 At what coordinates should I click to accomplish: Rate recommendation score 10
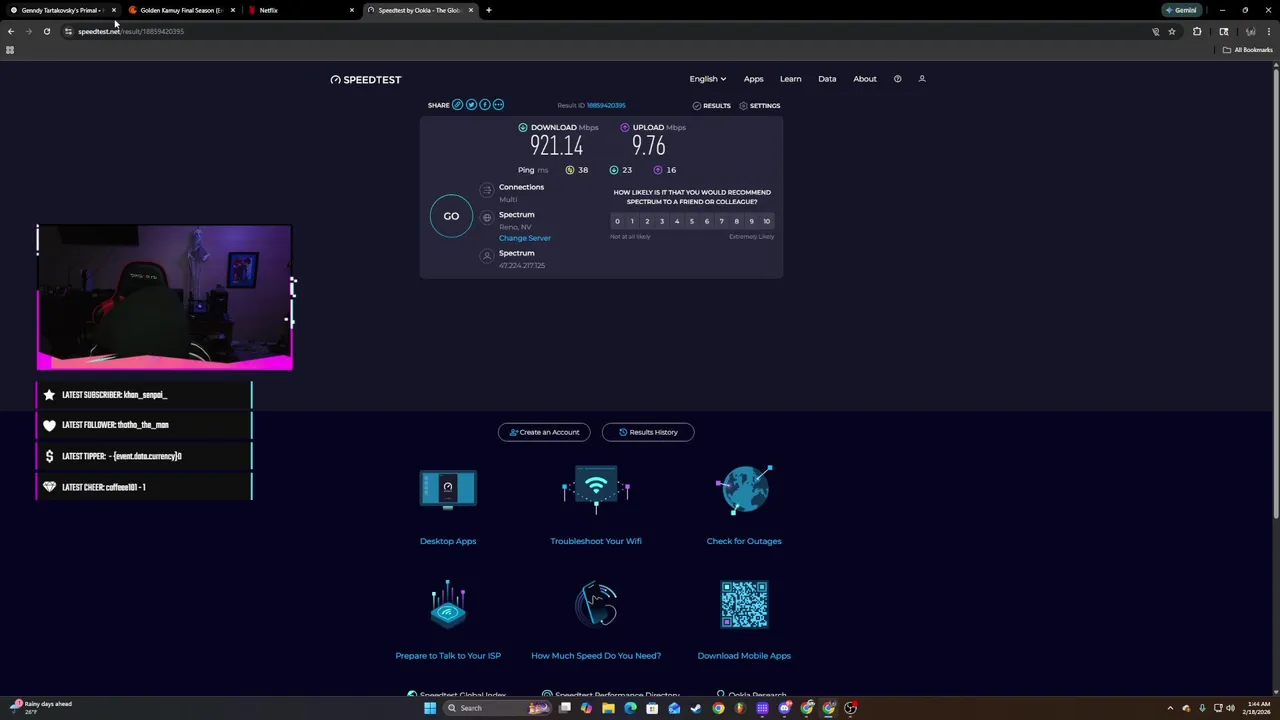coord(767,221)
